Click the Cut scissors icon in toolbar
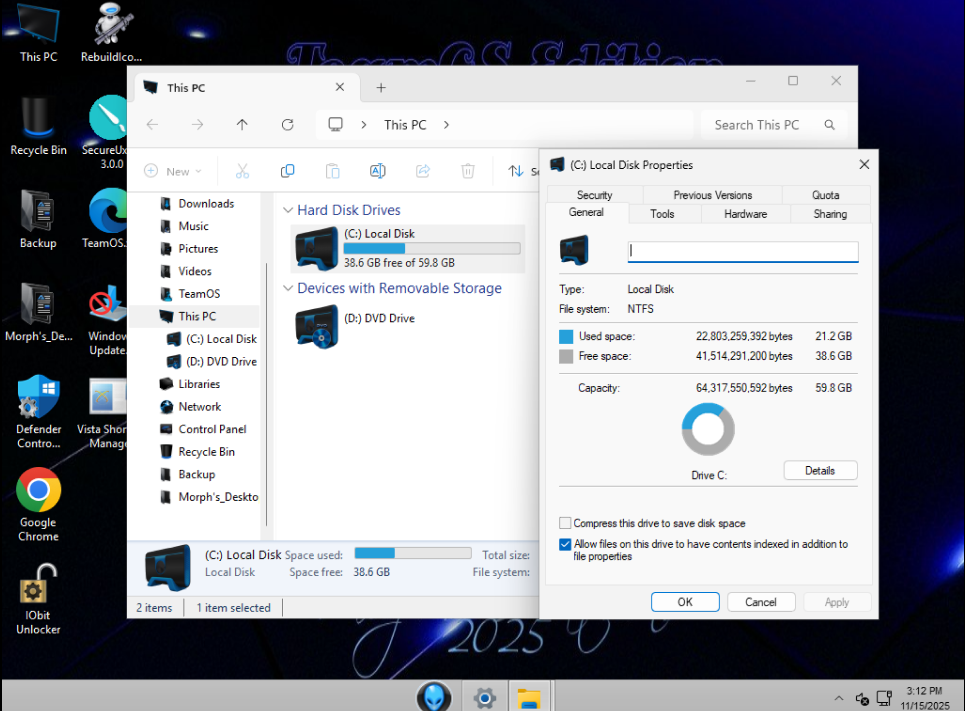965x711 pixels. 242,171
